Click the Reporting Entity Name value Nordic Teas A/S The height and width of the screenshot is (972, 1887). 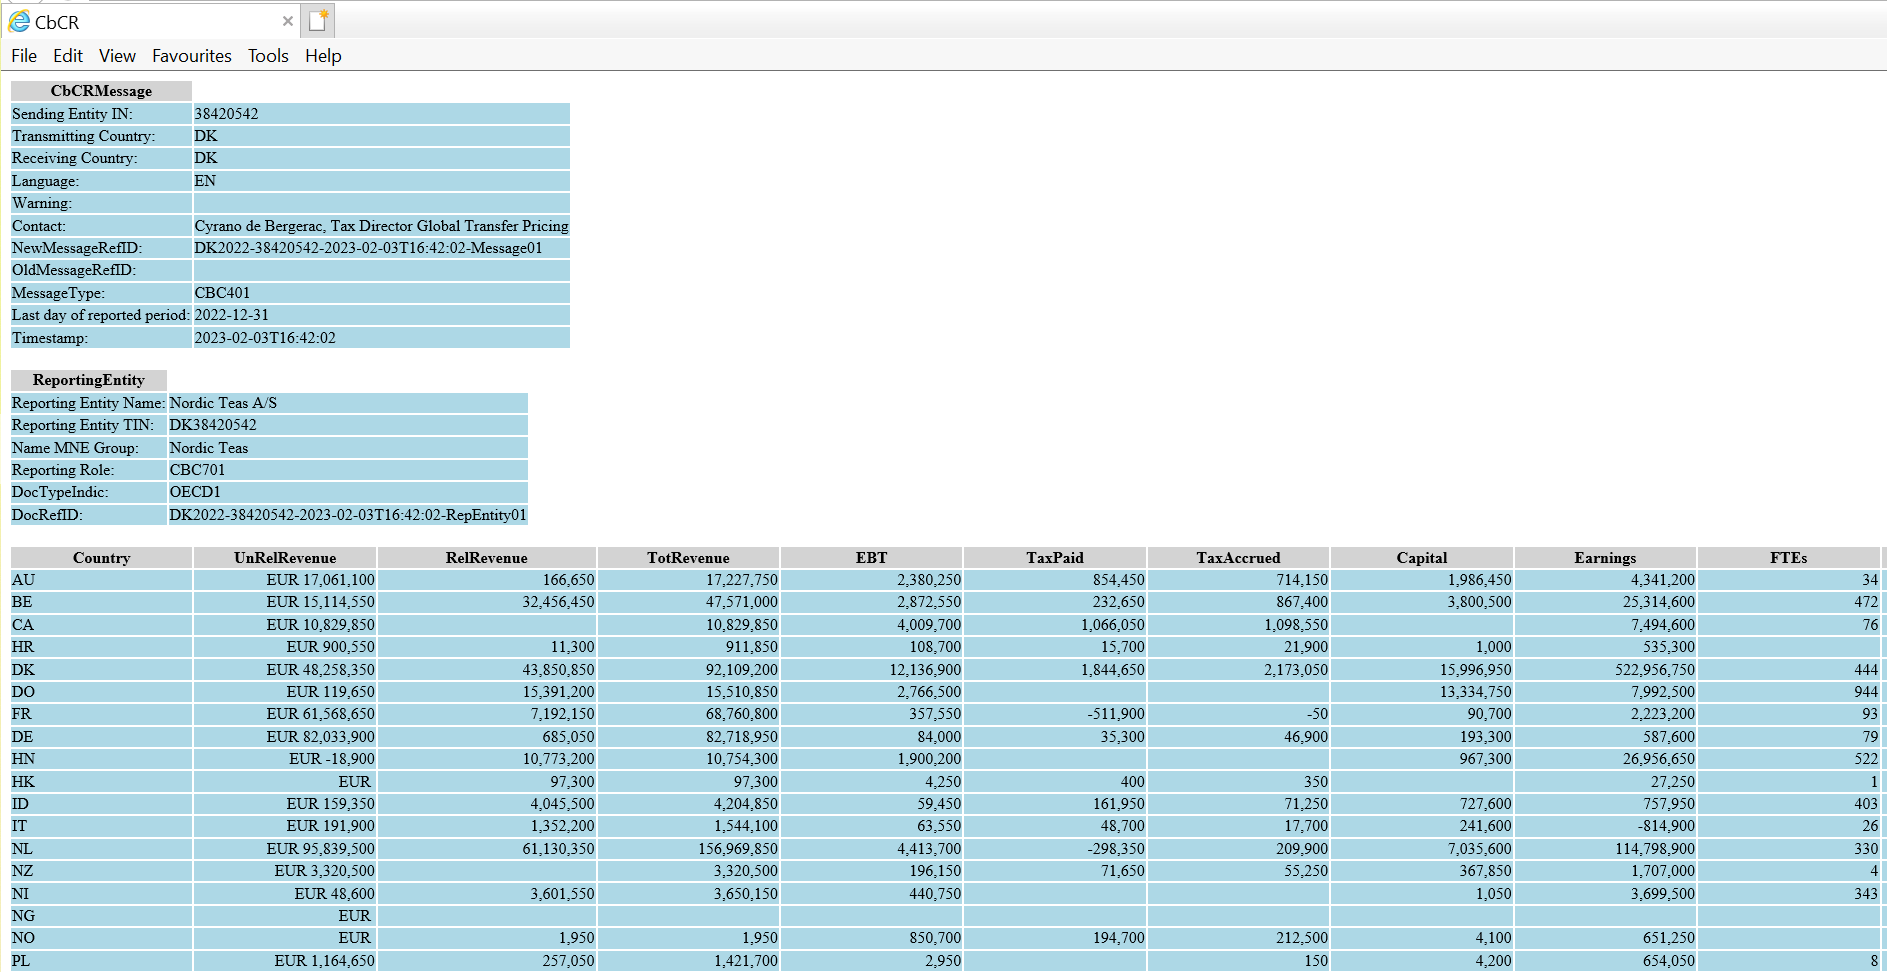[223, 403]
